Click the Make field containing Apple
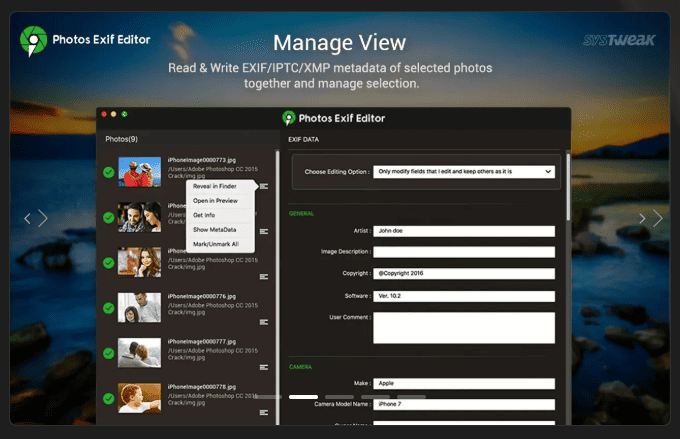 (464, 383)
